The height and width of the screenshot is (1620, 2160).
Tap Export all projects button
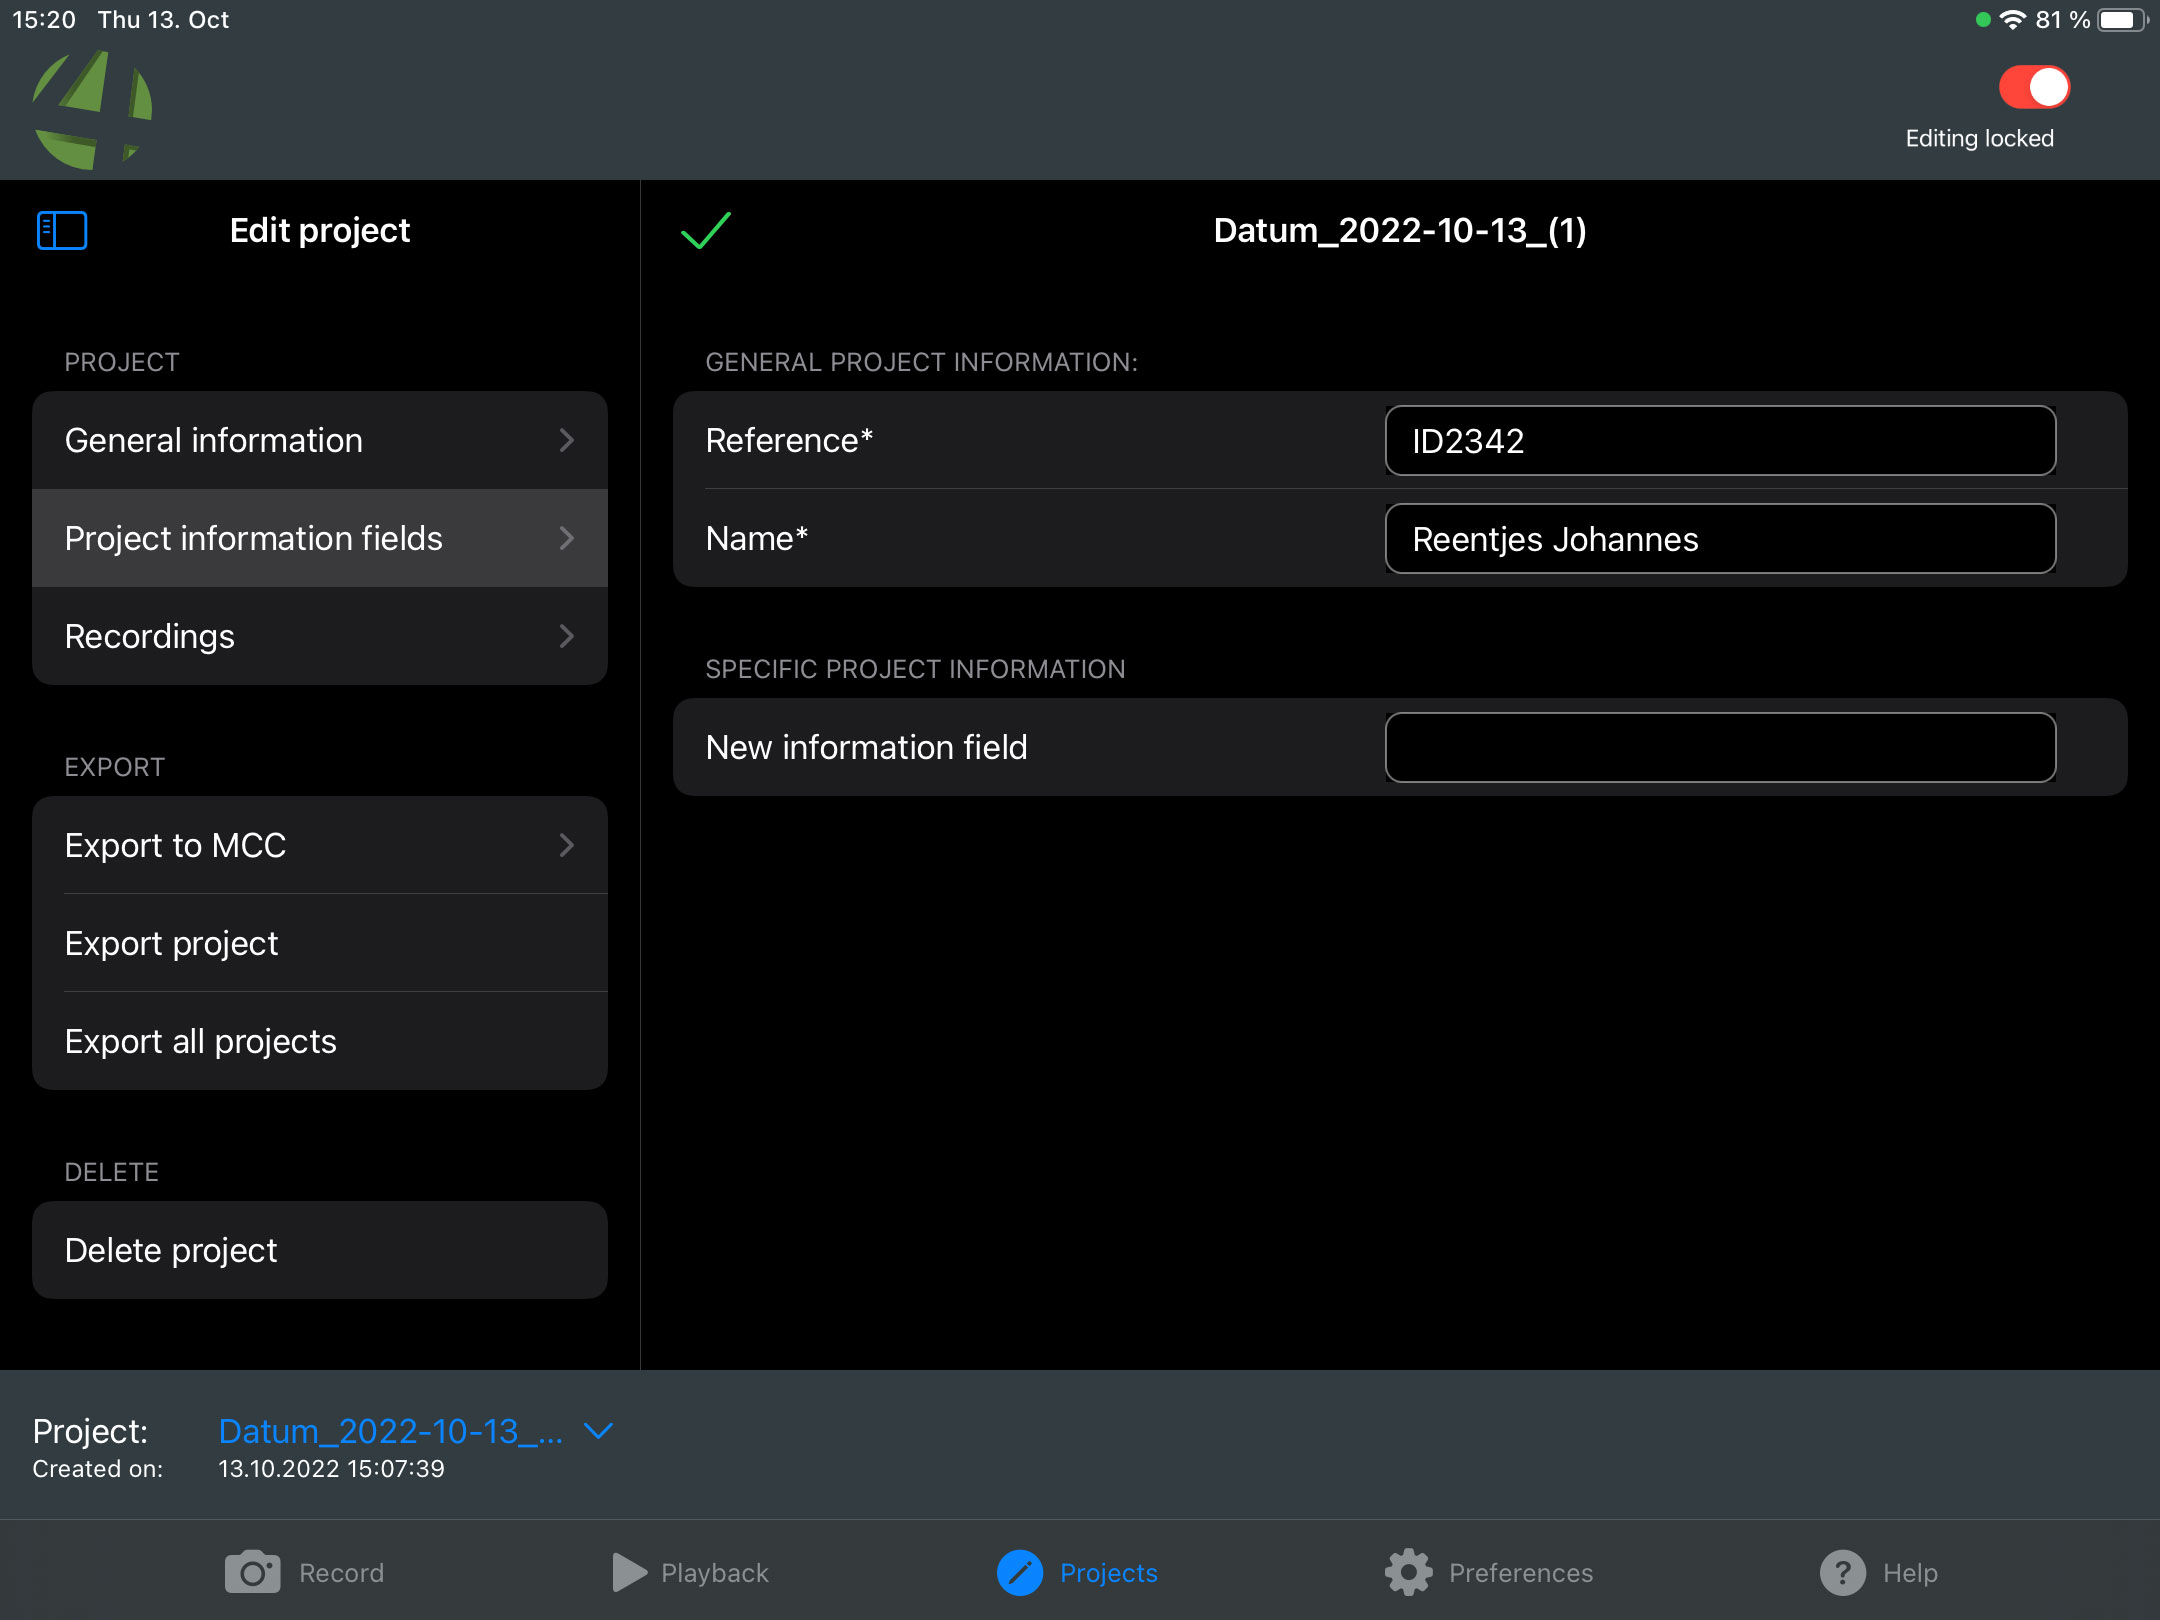coord(320,1041)
